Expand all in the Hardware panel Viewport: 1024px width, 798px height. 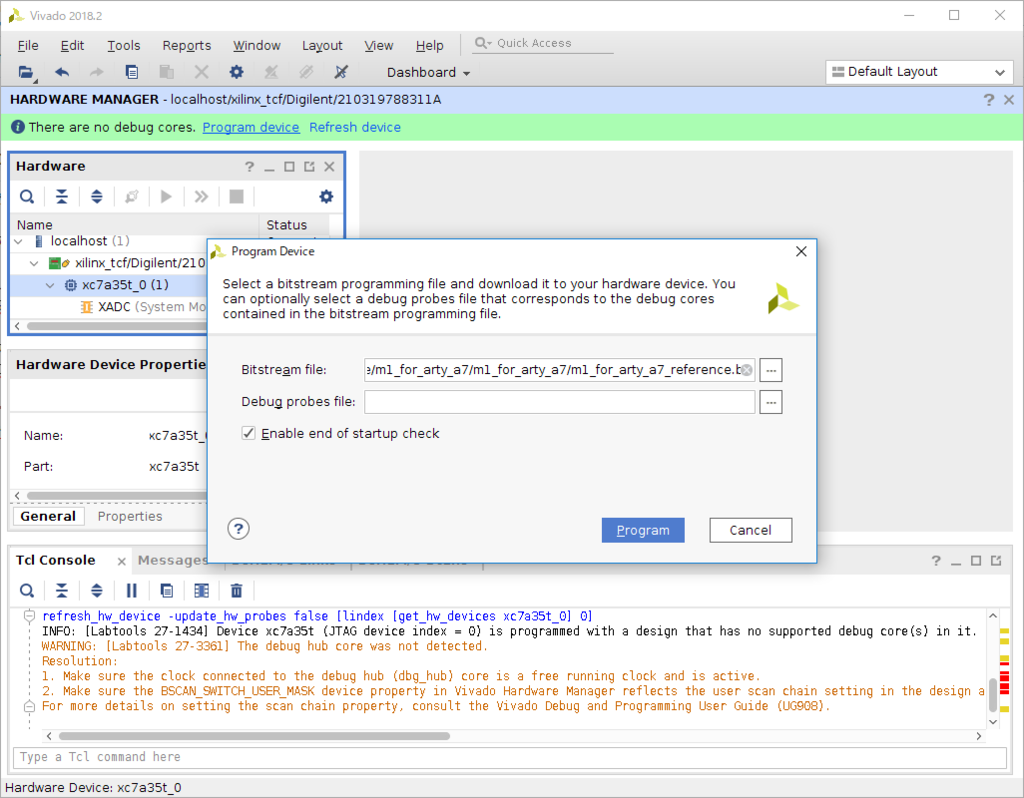[x=97, y=197]
